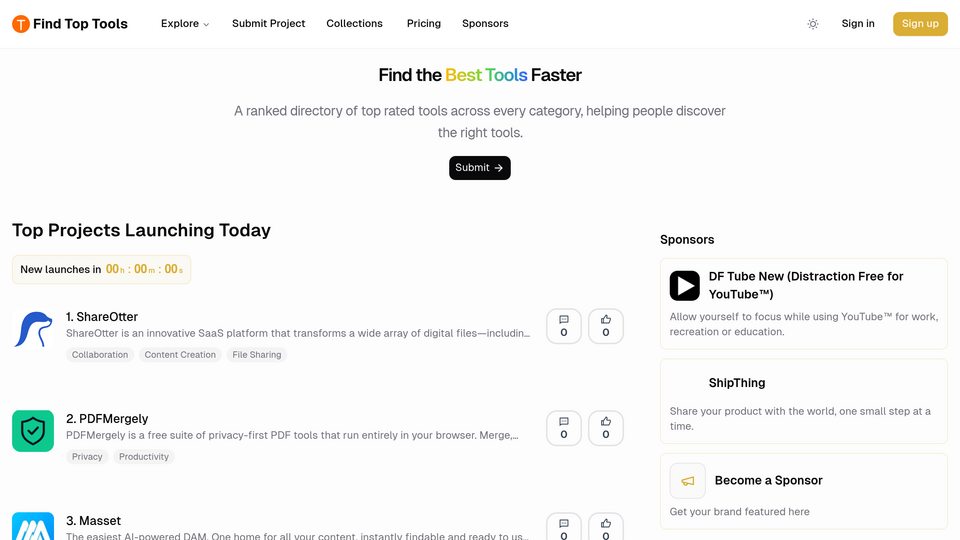This screenshot has height=540, width=960.
Task: Click the DF Tube play icon
Action: click(684, 285)
